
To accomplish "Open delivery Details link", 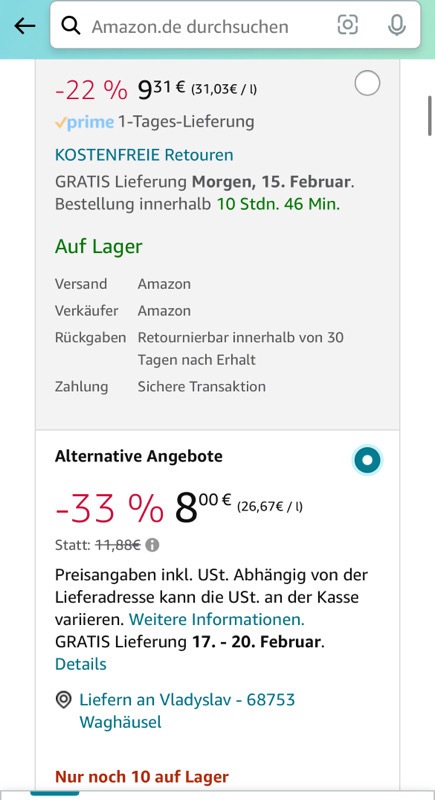I will 81,664.
